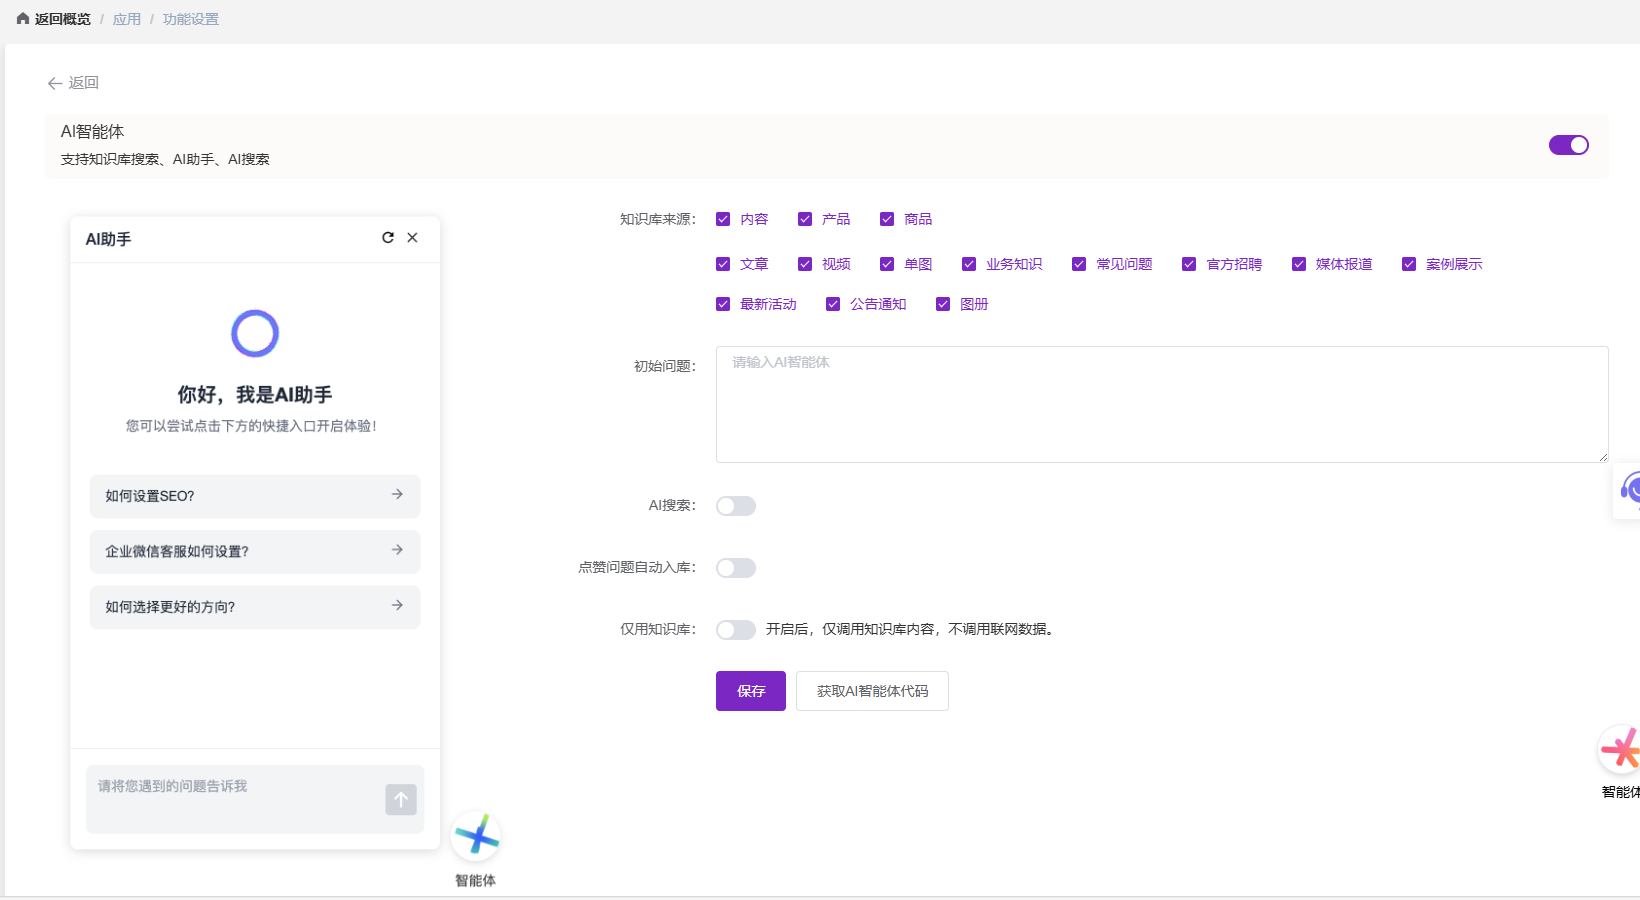1640x900 pixels.
Task: Click the 智能体 floating icon below chat panel
Action: [476, 837]
